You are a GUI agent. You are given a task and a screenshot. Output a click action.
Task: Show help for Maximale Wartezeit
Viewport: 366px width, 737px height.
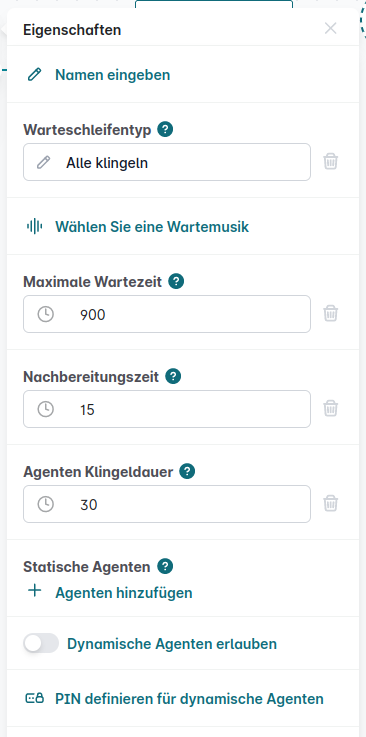(x=176, y=282)
